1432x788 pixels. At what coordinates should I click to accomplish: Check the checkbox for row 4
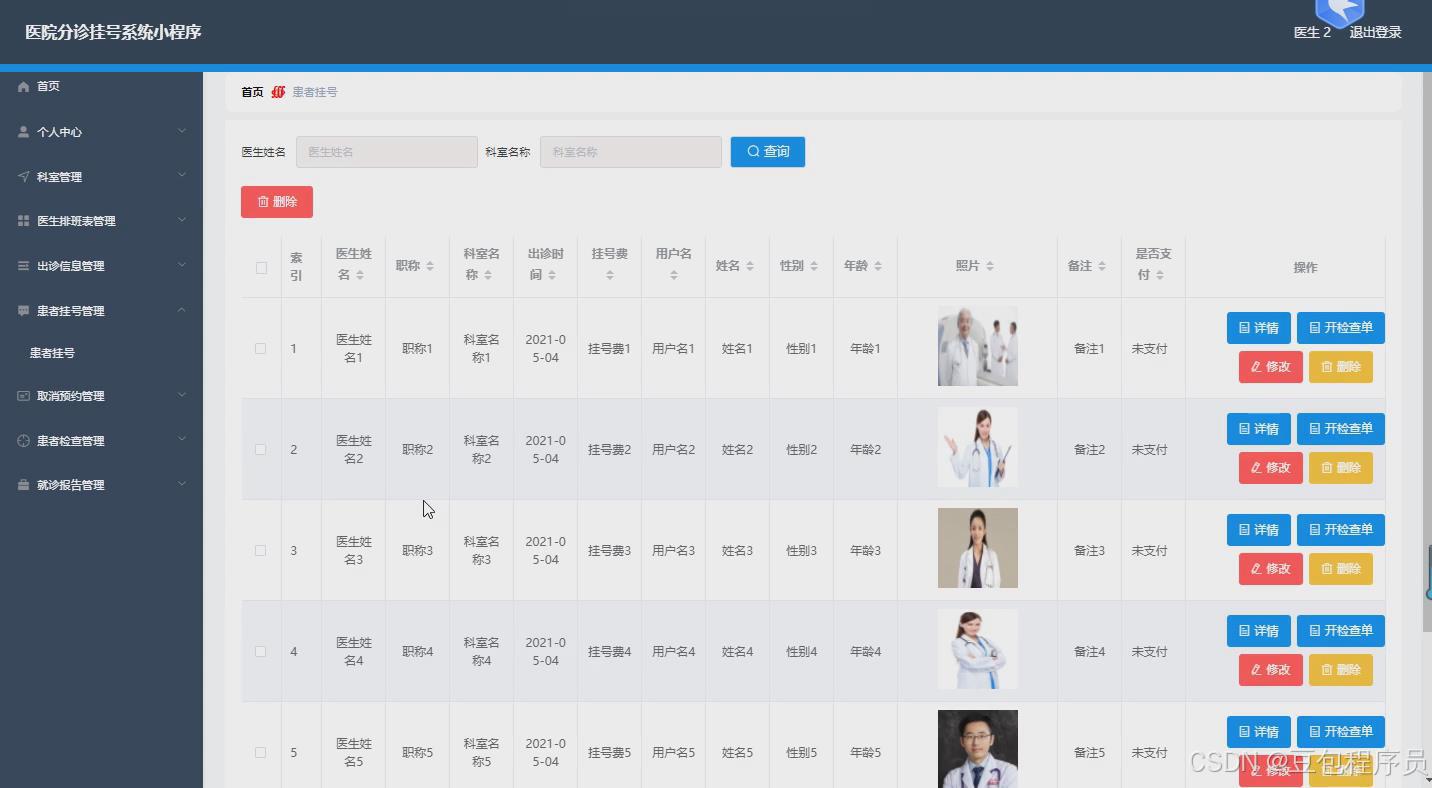(x=261, y=652)
